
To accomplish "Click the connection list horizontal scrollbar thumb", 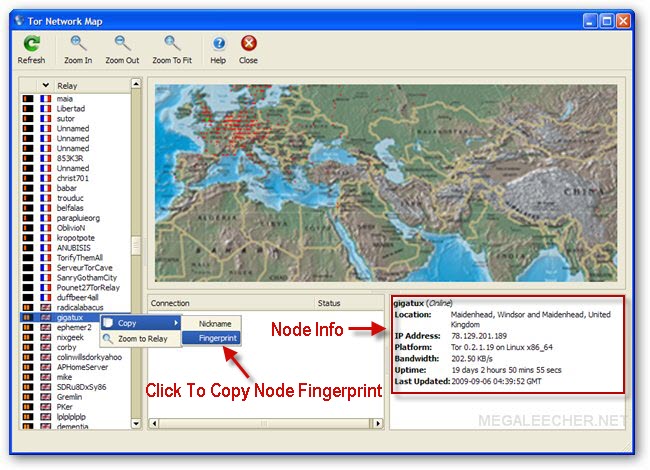I will pos(264,424).
